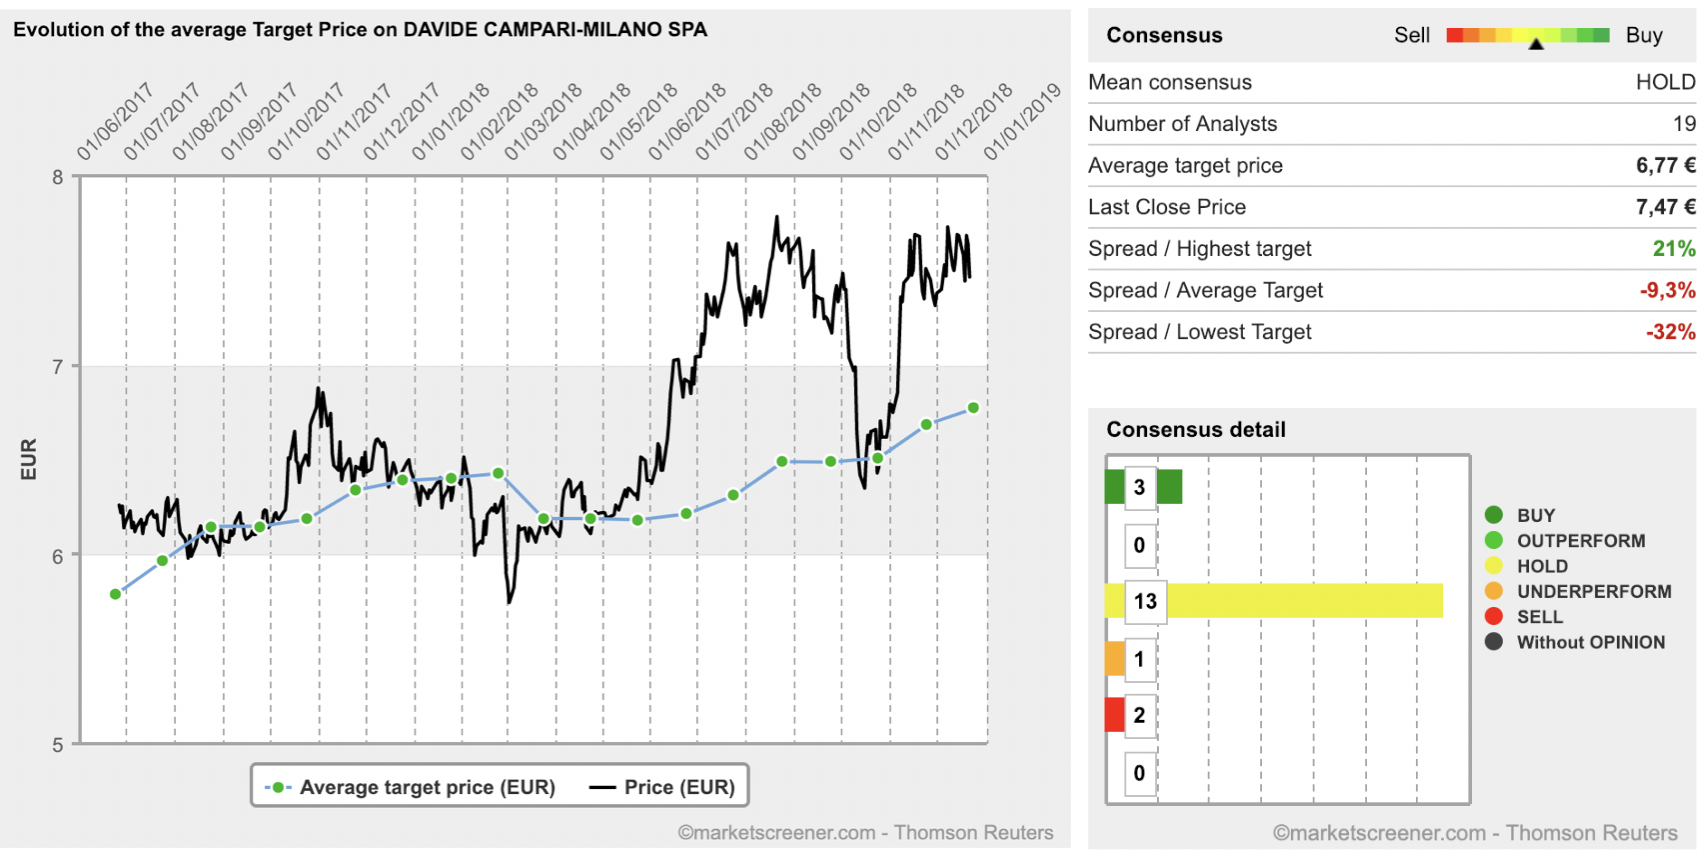Image resolution: width=1706 pixels, height=856 pixels.
Task: Click the Spread / Average Target -9,3% value
Action: click(x=1667, y=290)
